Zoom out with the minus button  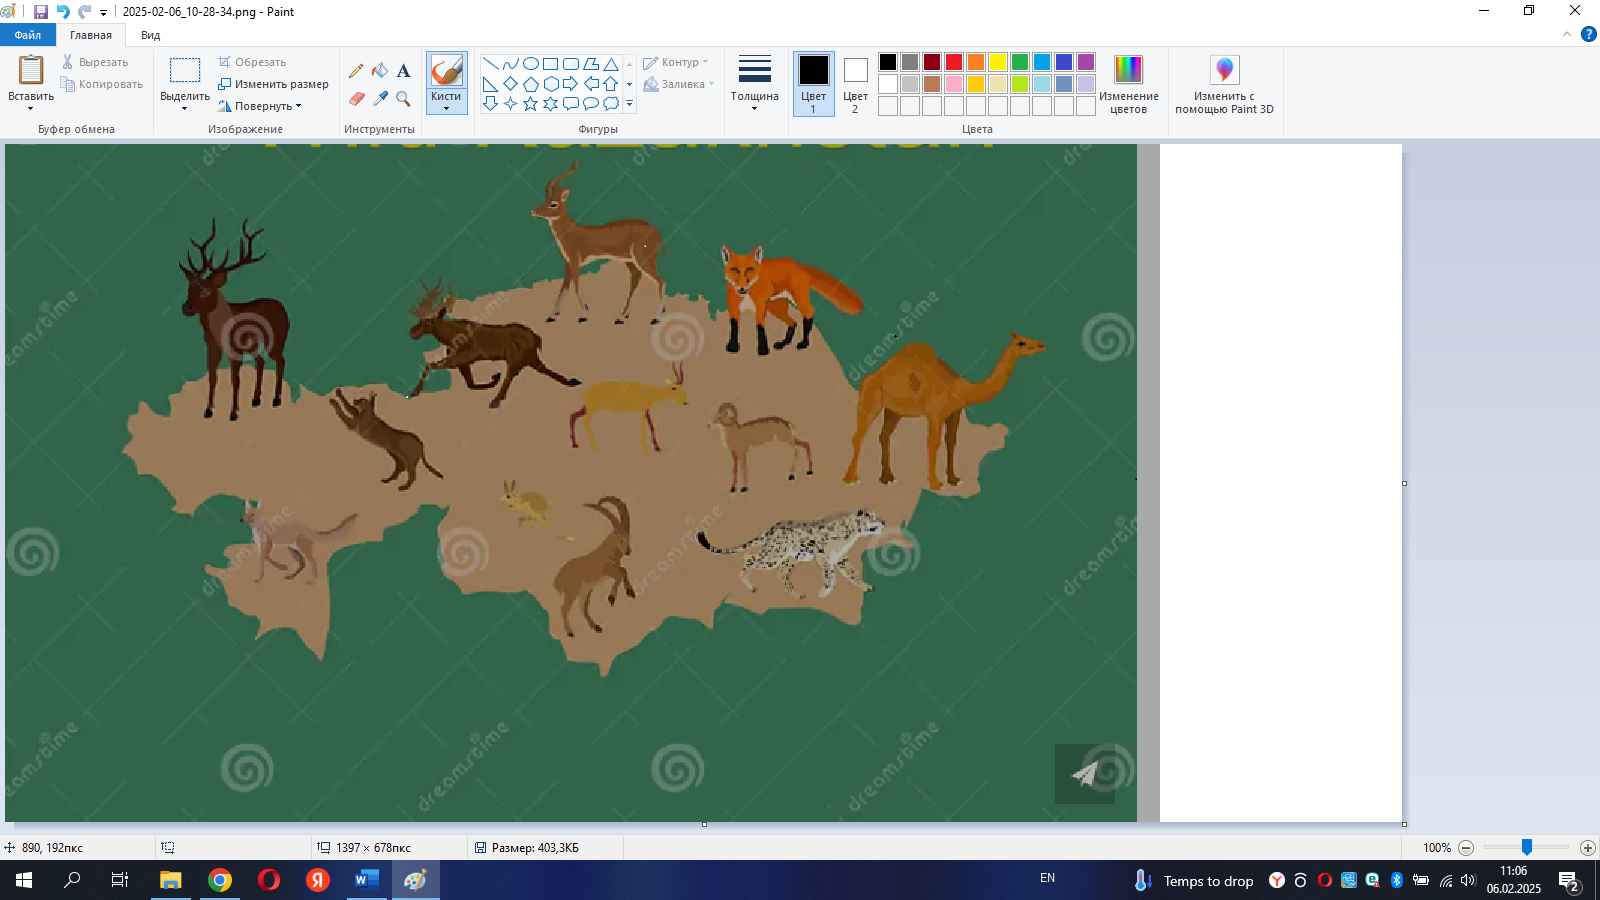(1466, 848)
